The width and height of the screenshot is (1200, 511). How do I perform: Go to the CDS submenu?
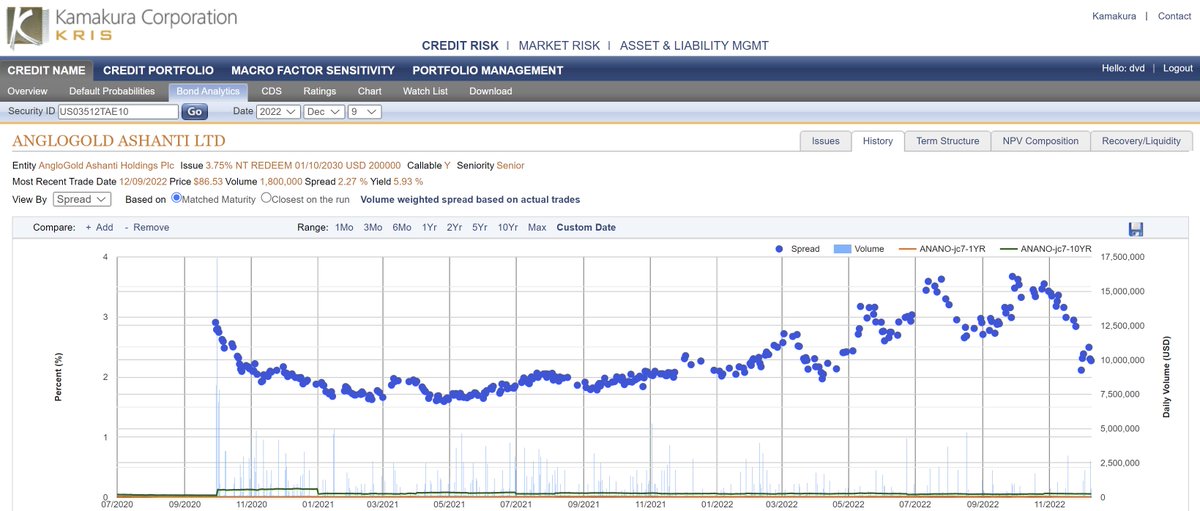point(271,91)
